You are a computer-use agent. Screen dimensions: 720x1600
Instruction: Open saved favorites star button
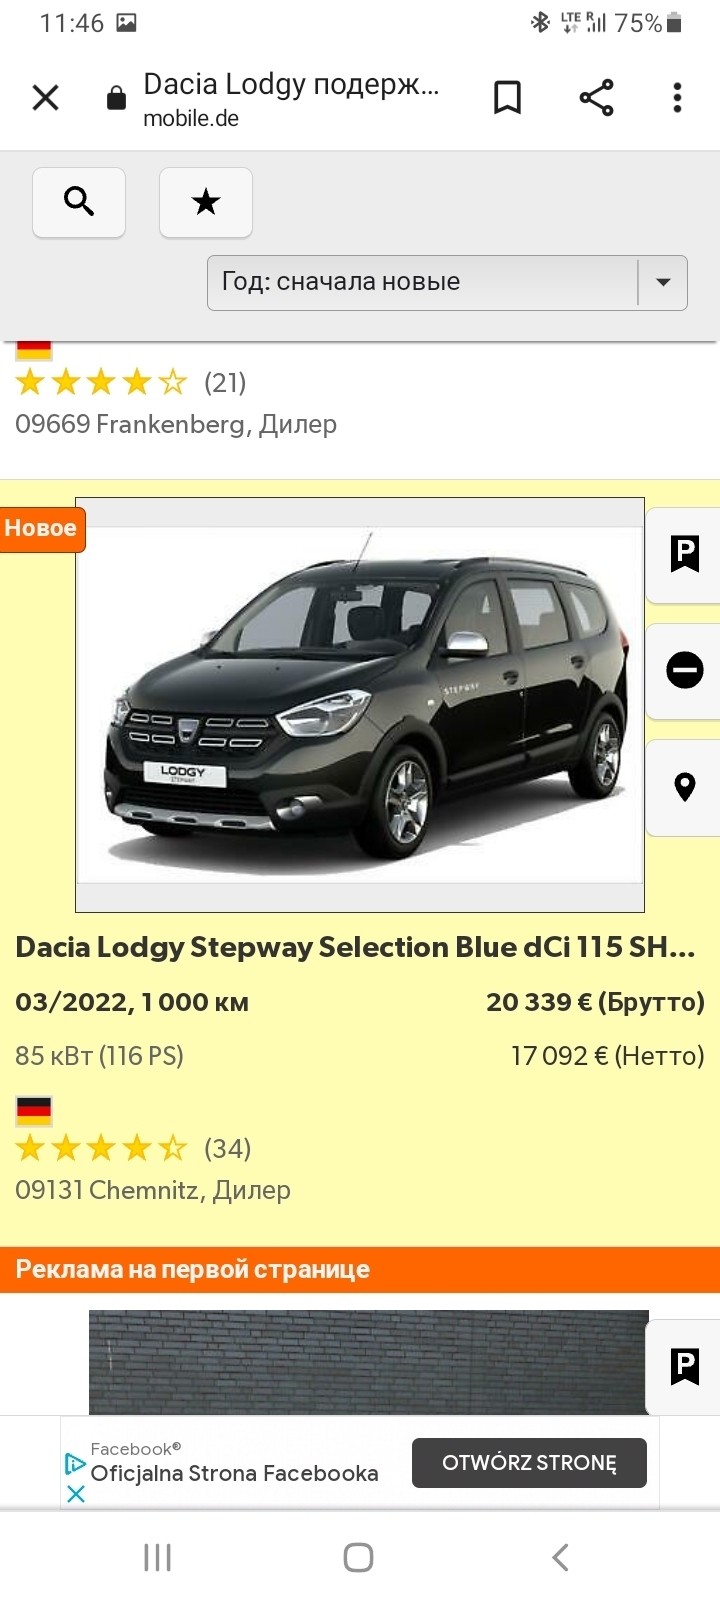tap(206, 202)
